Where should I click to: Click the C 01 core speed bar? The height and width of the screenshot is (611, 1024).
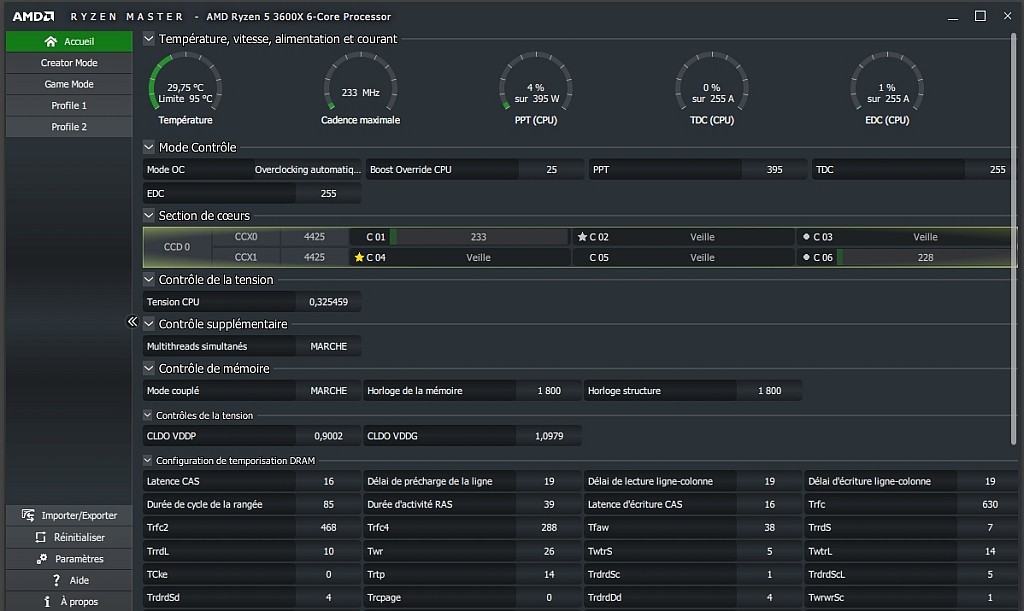point(479,237)
